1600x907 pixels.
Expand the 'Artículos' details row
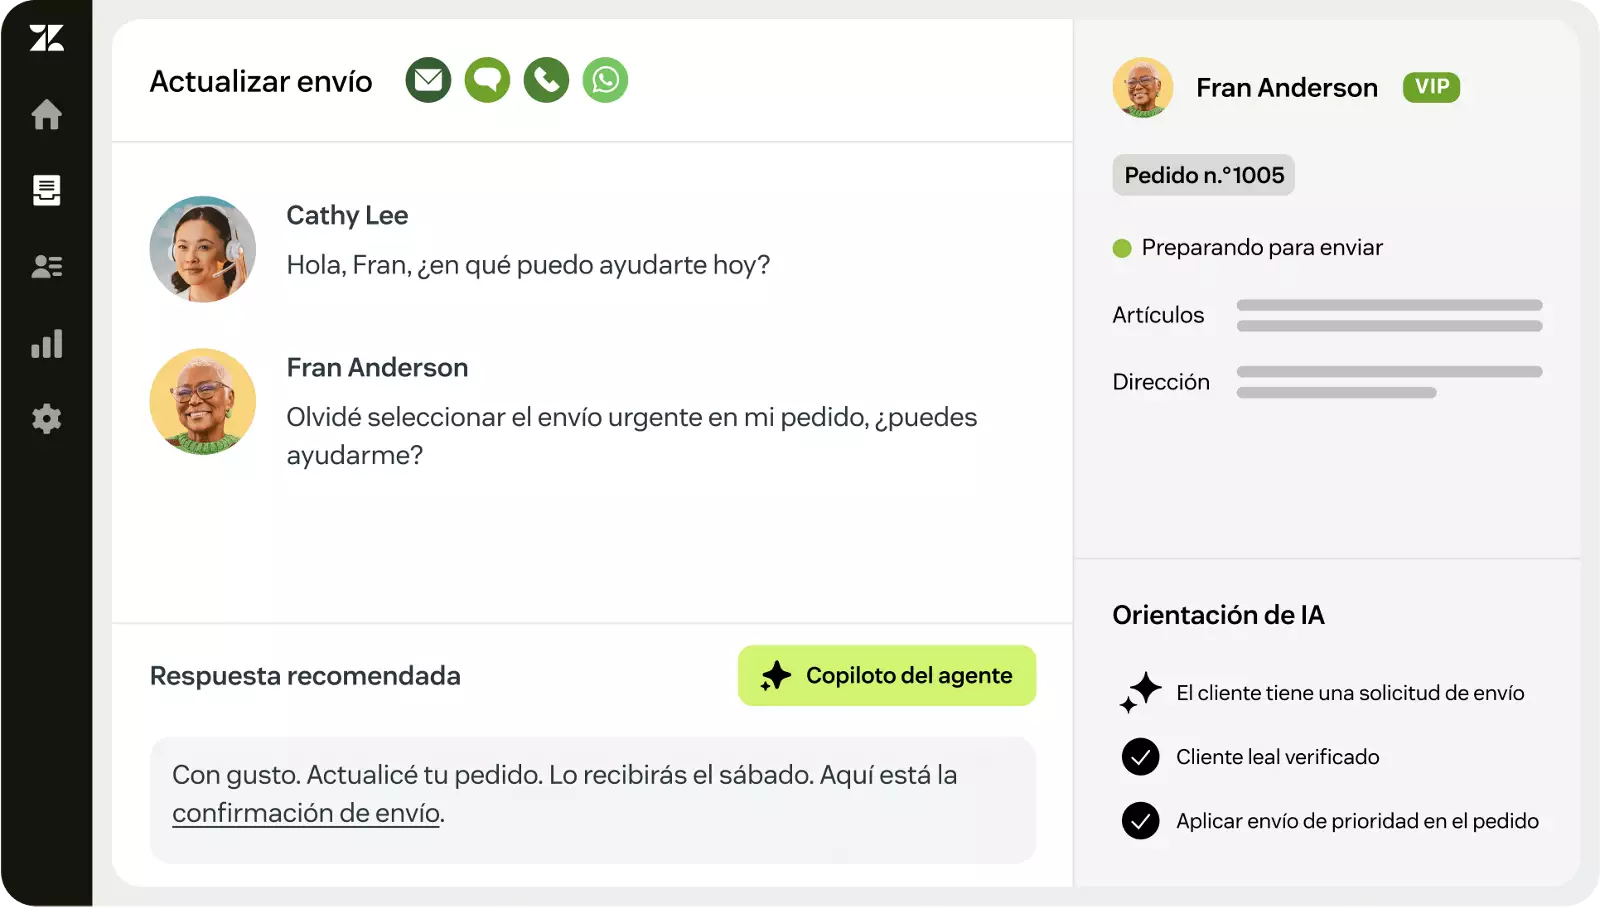click(x=1159, y=315)
